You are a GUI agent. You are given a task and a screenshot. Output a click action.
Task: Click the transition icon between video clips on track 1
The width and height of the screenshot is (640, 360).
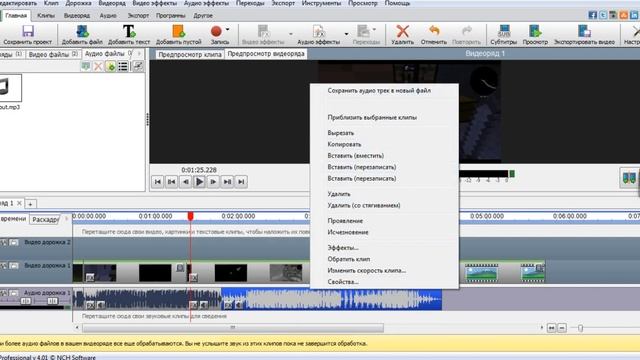tap(180, 268)
